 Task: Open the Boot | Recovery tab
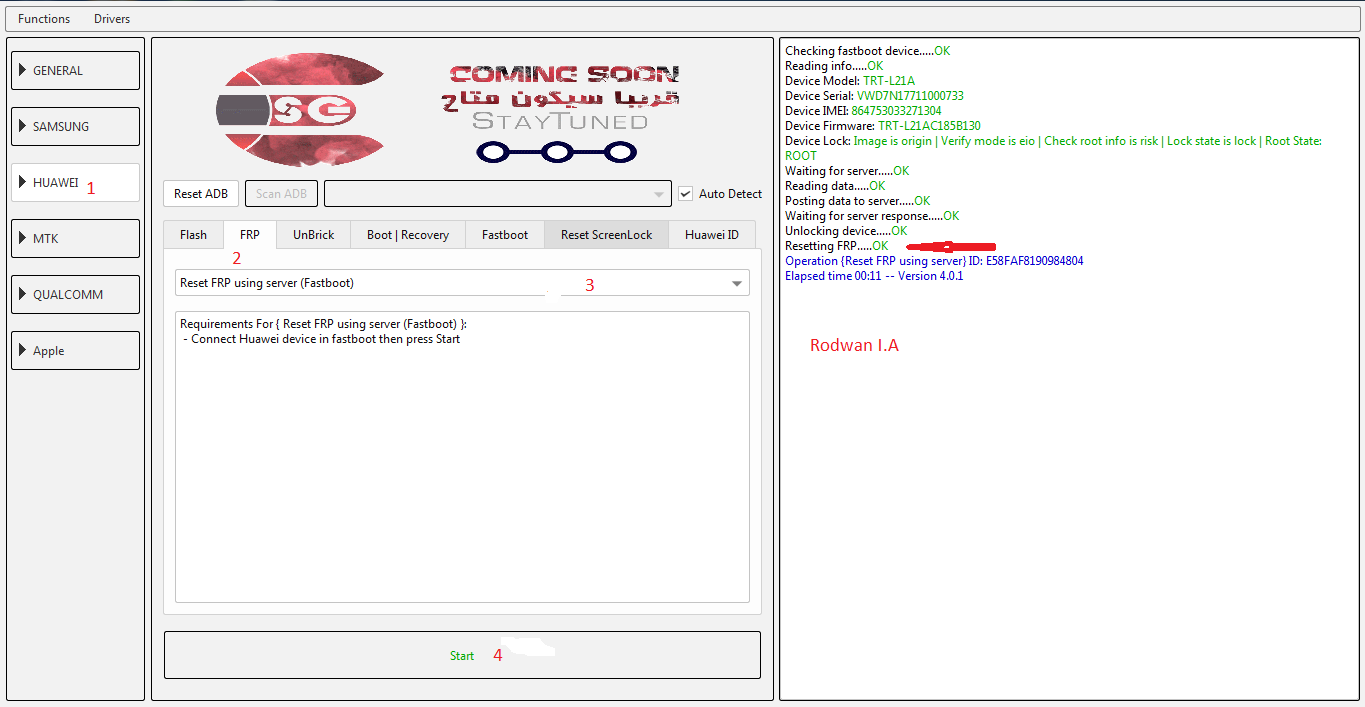point(408,235)
